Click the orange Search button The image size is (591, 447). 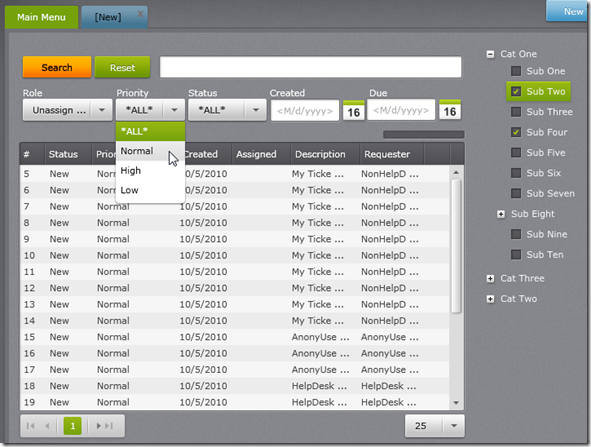pyautogui.click(x=57, y=67)
